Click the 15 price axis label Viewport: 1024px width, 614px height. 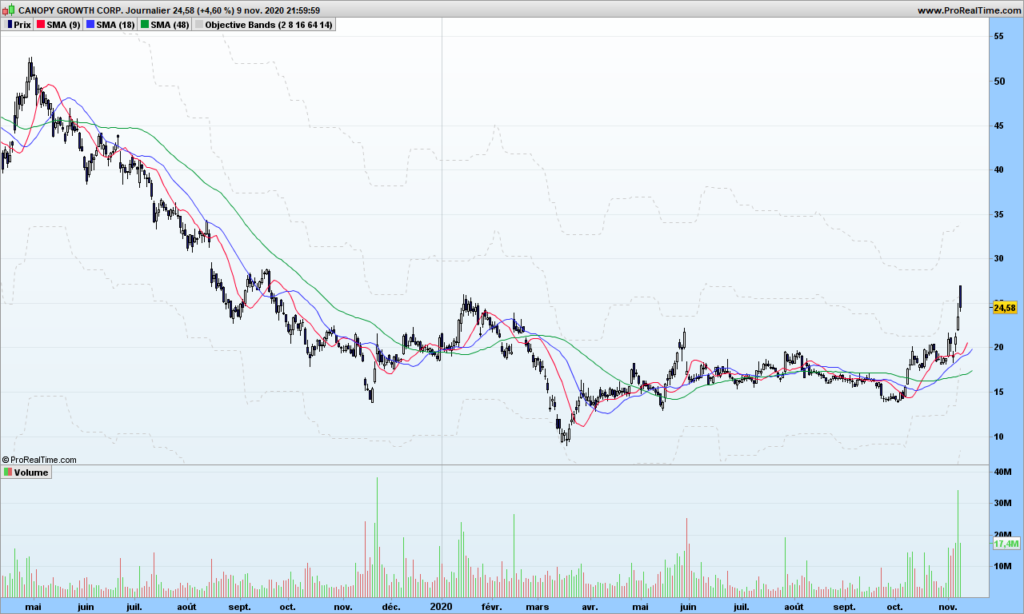point(999,392)
